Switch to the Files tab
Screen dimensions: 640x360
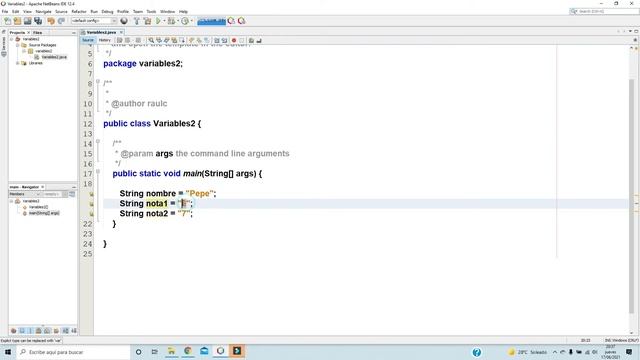pos(38,32)
